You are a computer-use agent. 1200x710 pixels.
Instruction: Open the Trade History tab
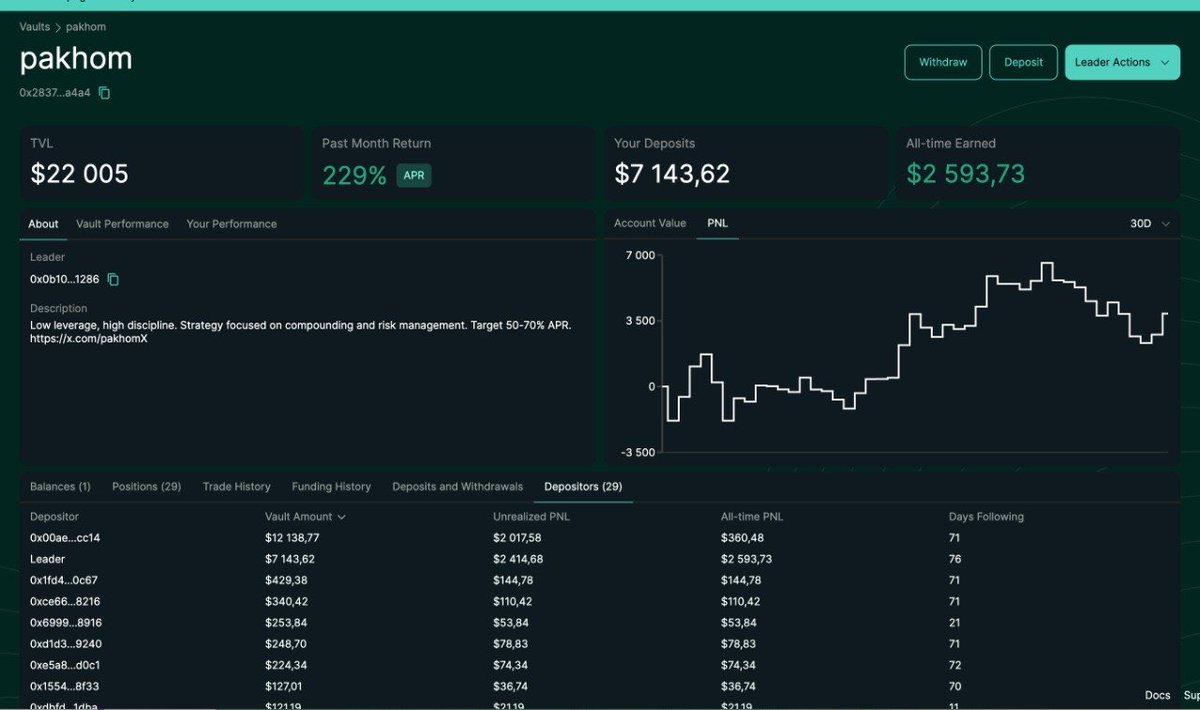click(x=236, y=487)
